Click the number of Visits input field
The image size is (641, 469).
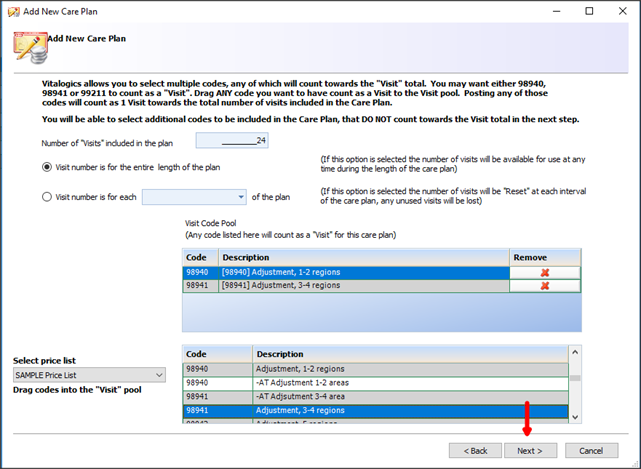coord(232,142)
